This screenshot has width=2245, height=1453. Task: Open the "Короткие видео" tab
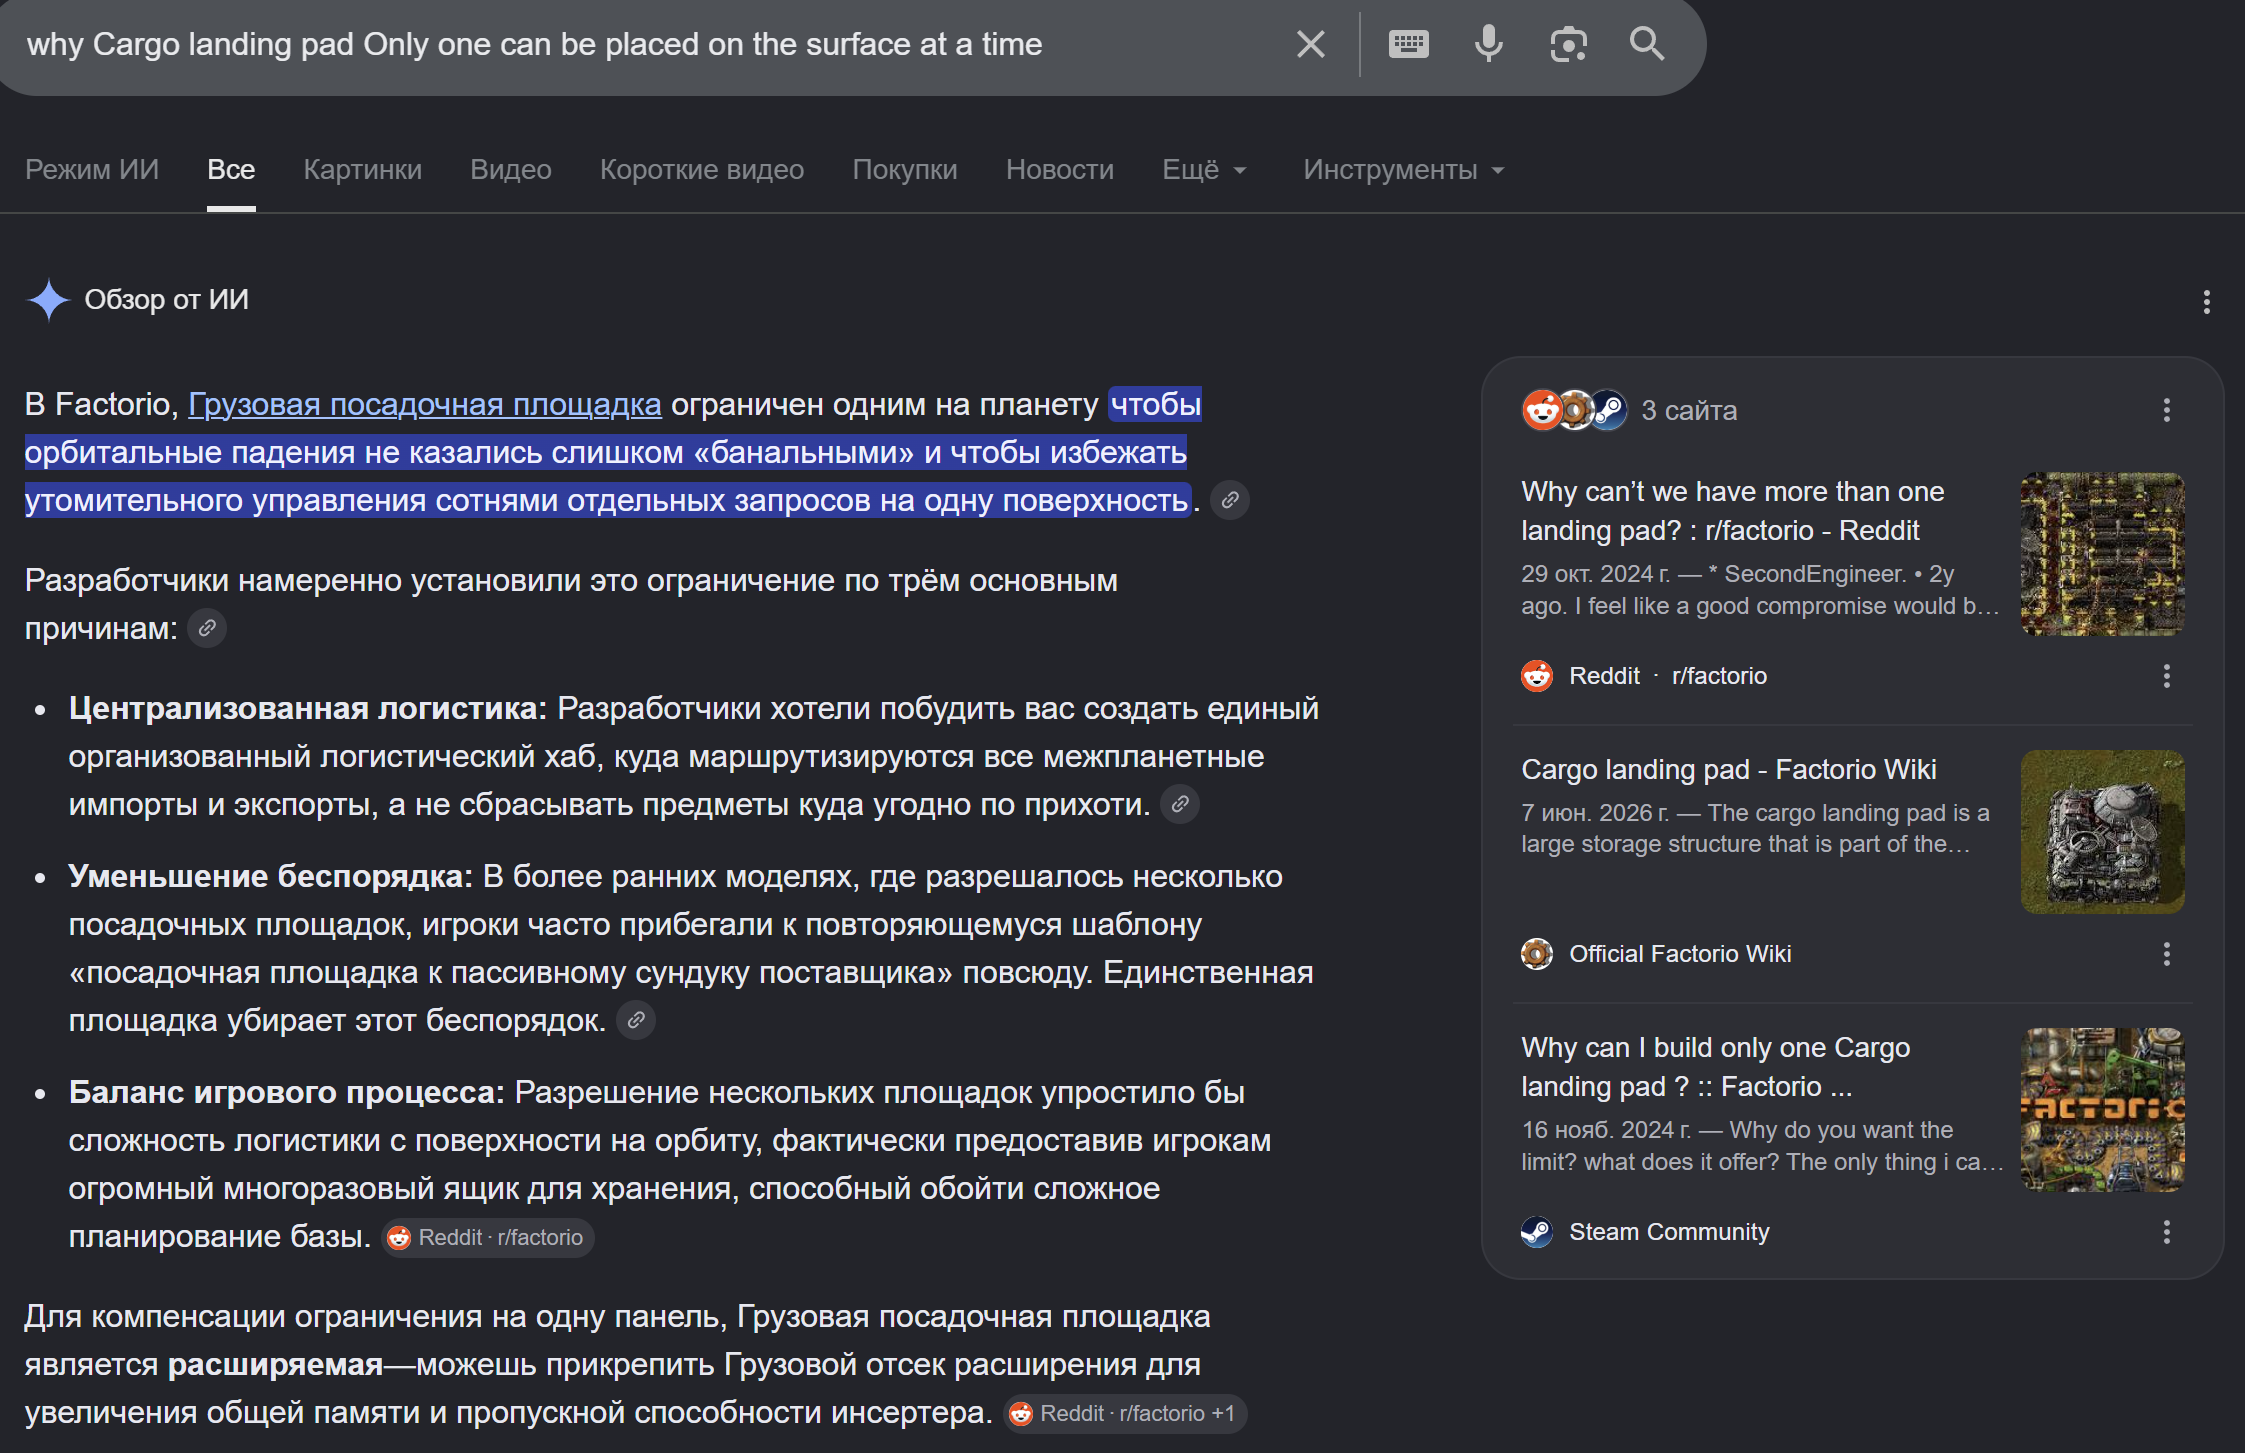[x=702, y=170]
